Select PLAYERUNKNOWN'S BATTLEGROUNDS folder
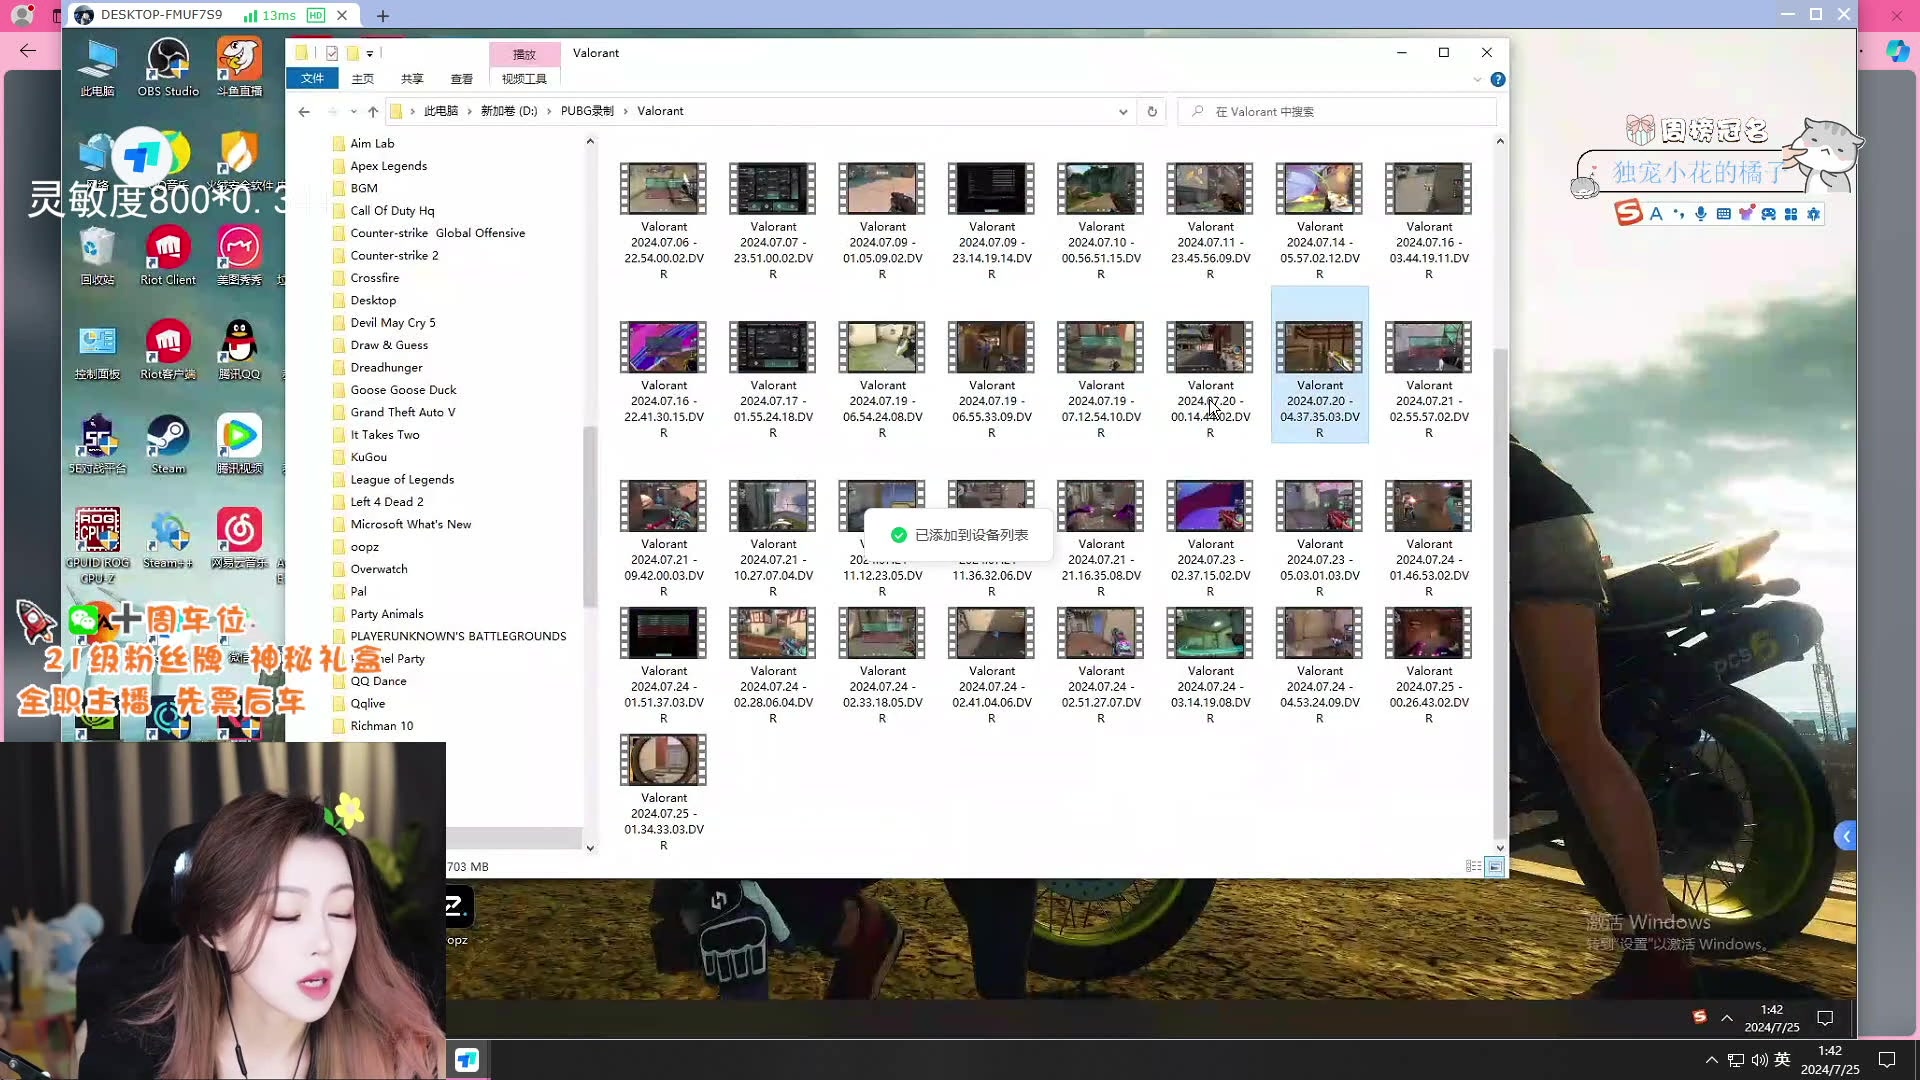The height and width of the screenshot is (1080, 1920). (x=458, y=636)
